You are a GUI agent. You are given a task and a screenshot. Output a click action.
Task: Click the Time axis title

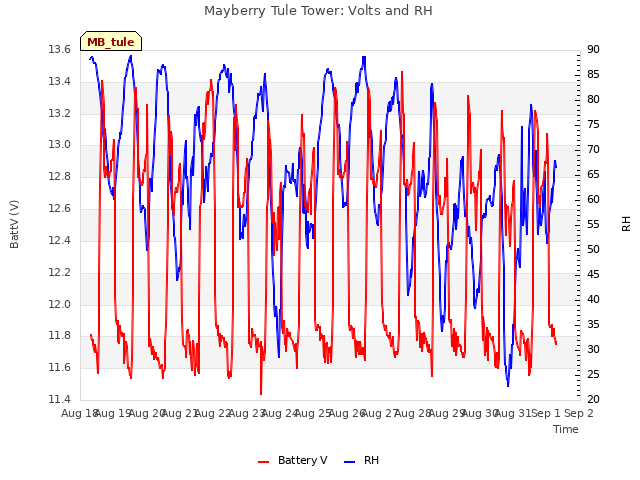[x=566, y=429]
